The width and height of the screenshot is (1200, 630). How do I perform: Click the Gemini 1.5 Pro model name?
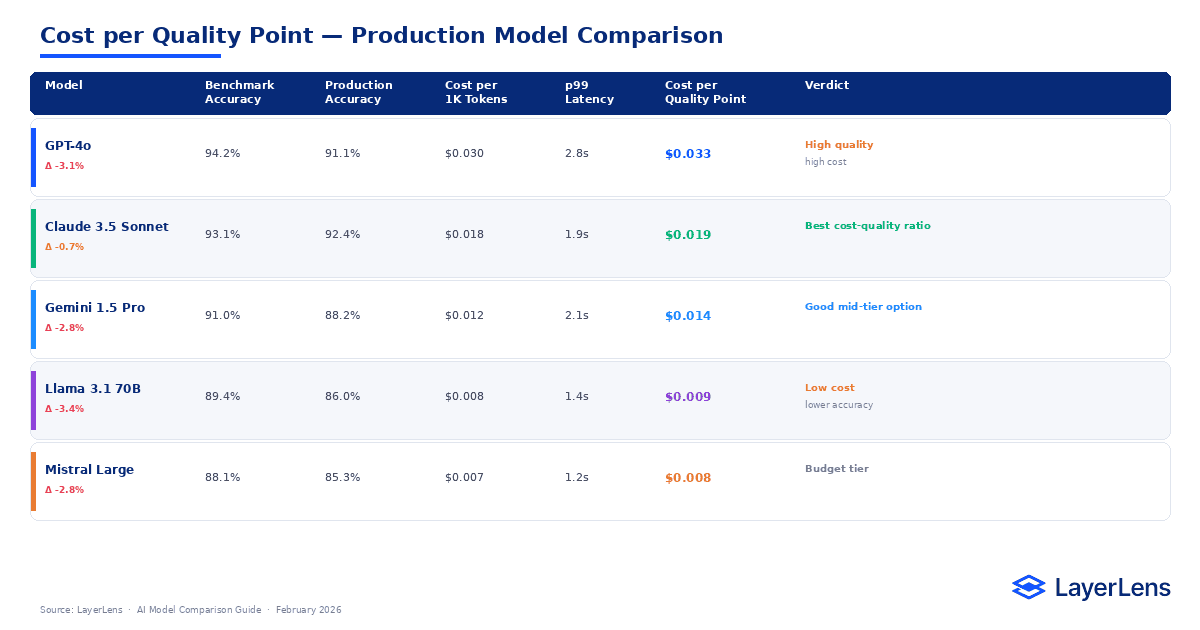95,308
